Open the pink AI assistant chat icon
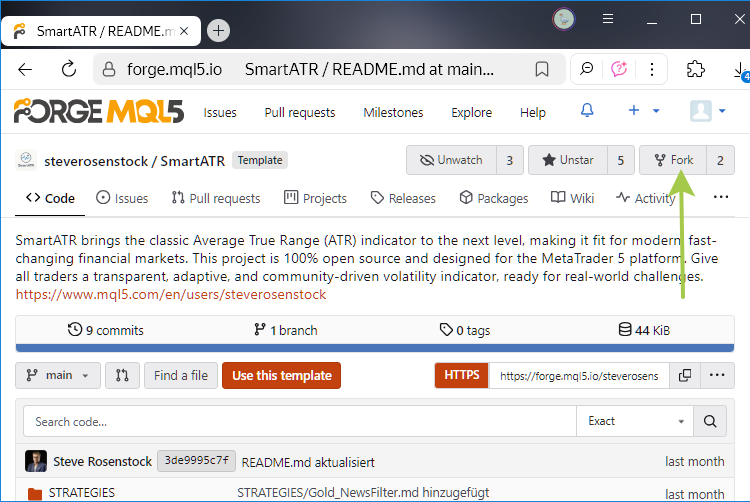This screenshot has width=750, height=502. pyautogui.click(x=619, y=69)
